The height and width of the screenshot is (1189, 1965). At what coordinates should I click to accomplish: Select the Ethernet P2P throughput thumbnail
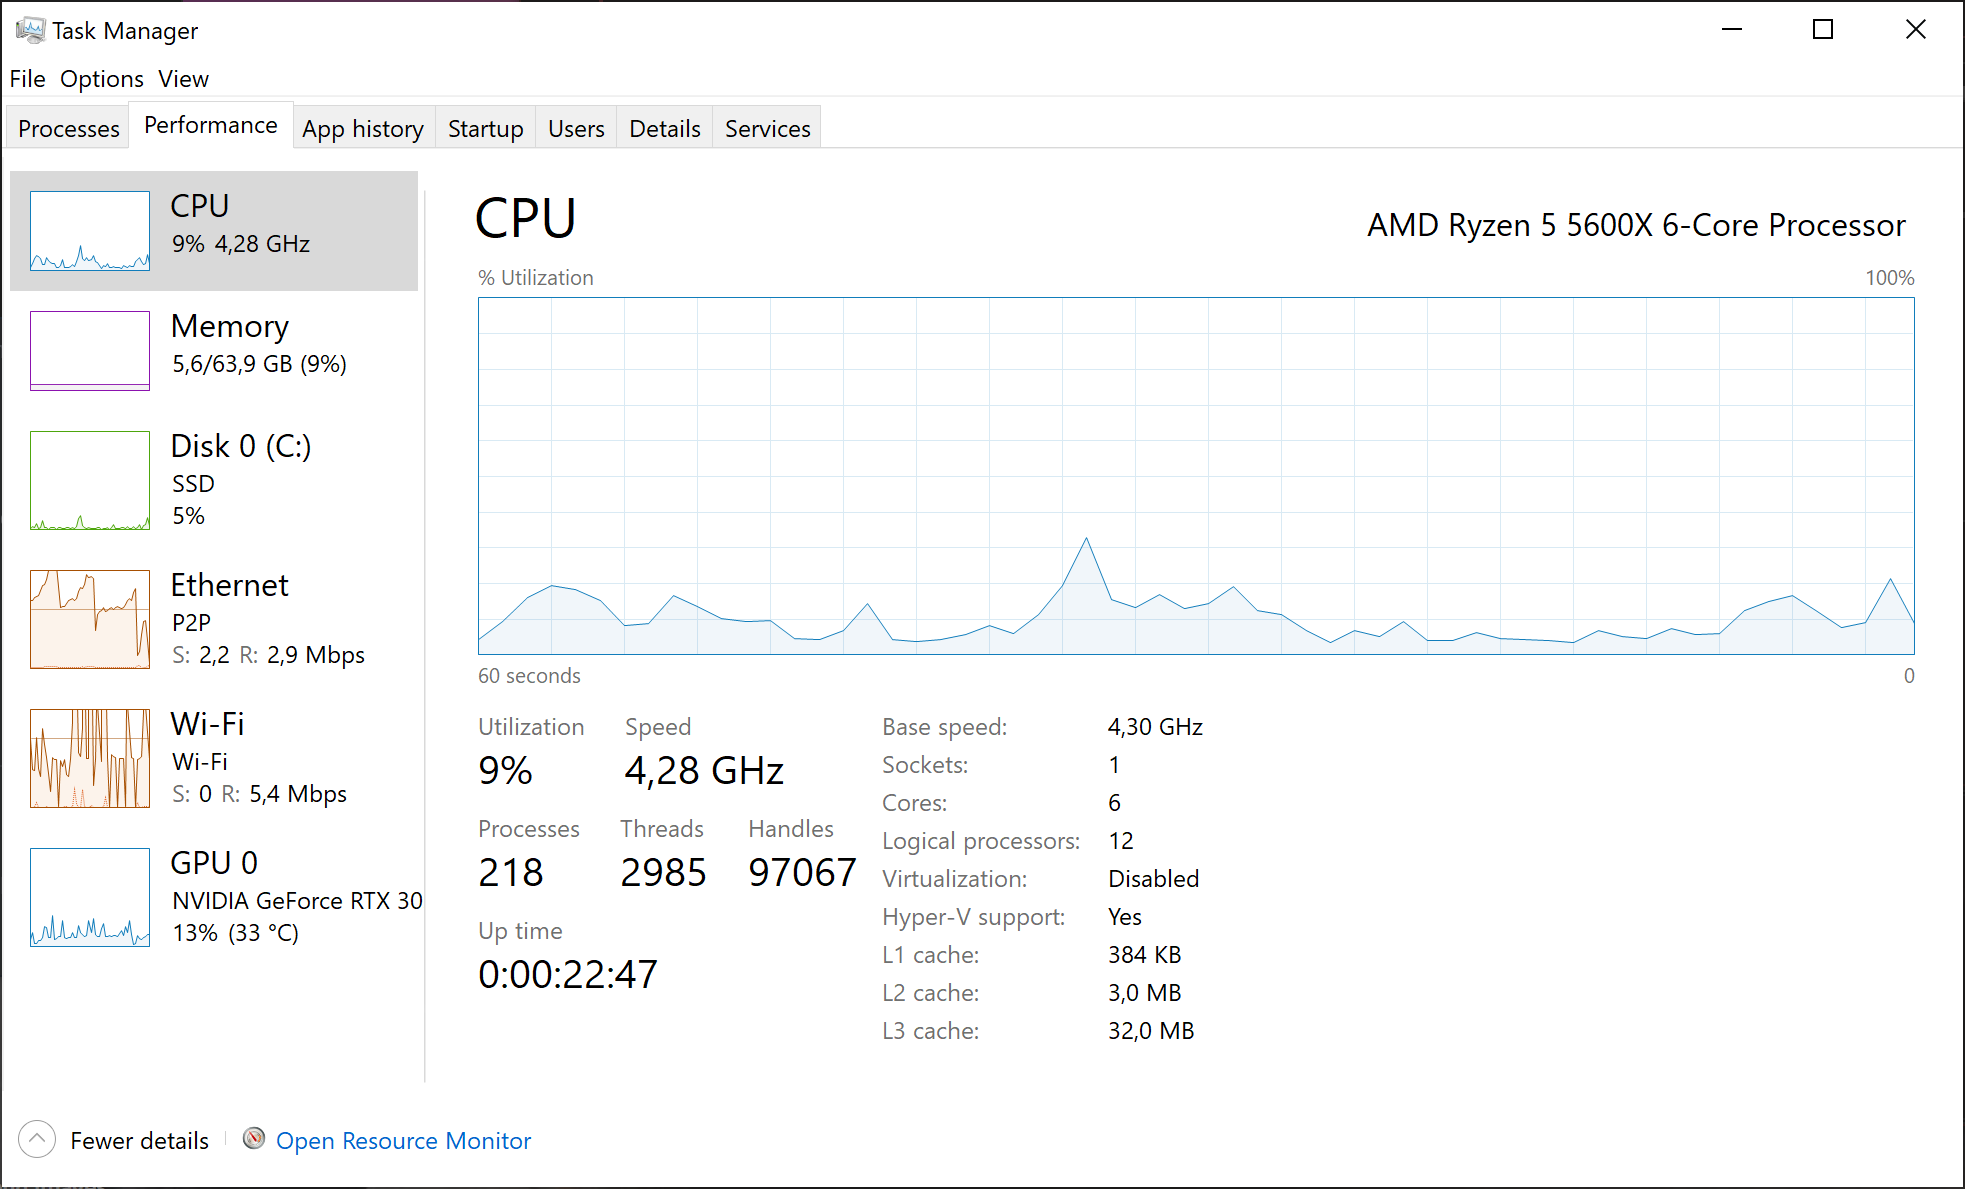[x=90, y=619]
